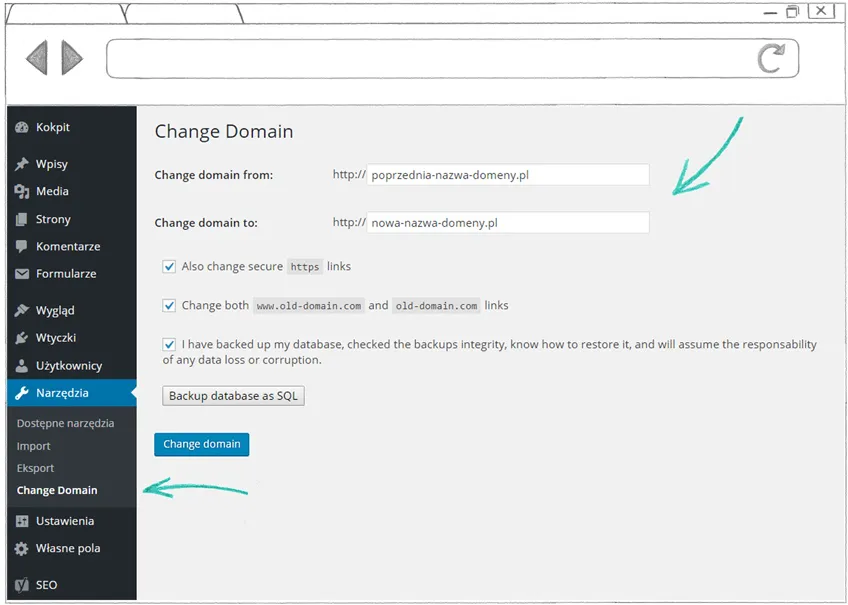Screen dimensions: 848x605
Task: Click the browser reload icon
Action: point(770,58)
